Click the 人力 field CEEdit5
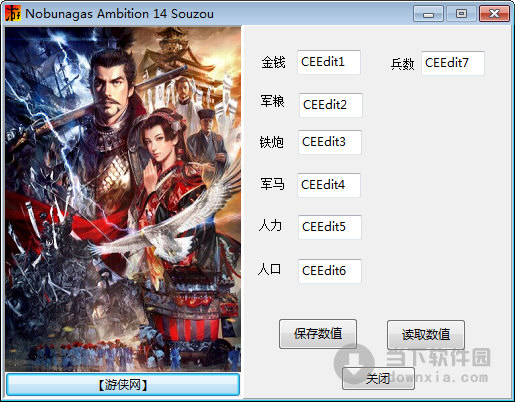 click(x=330, y=227)
